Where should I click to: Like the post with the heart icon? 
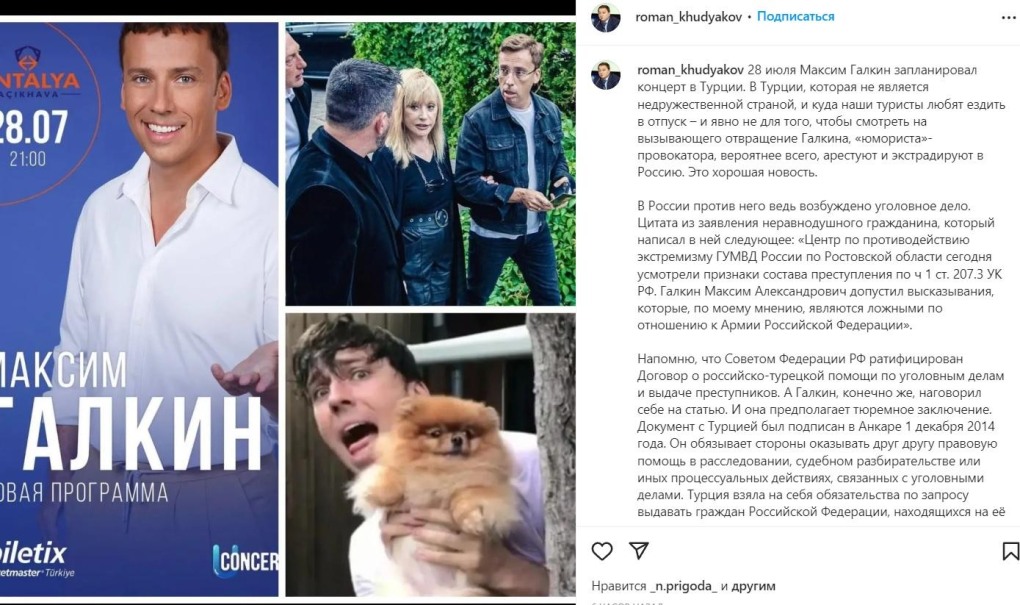coord(602,551)
